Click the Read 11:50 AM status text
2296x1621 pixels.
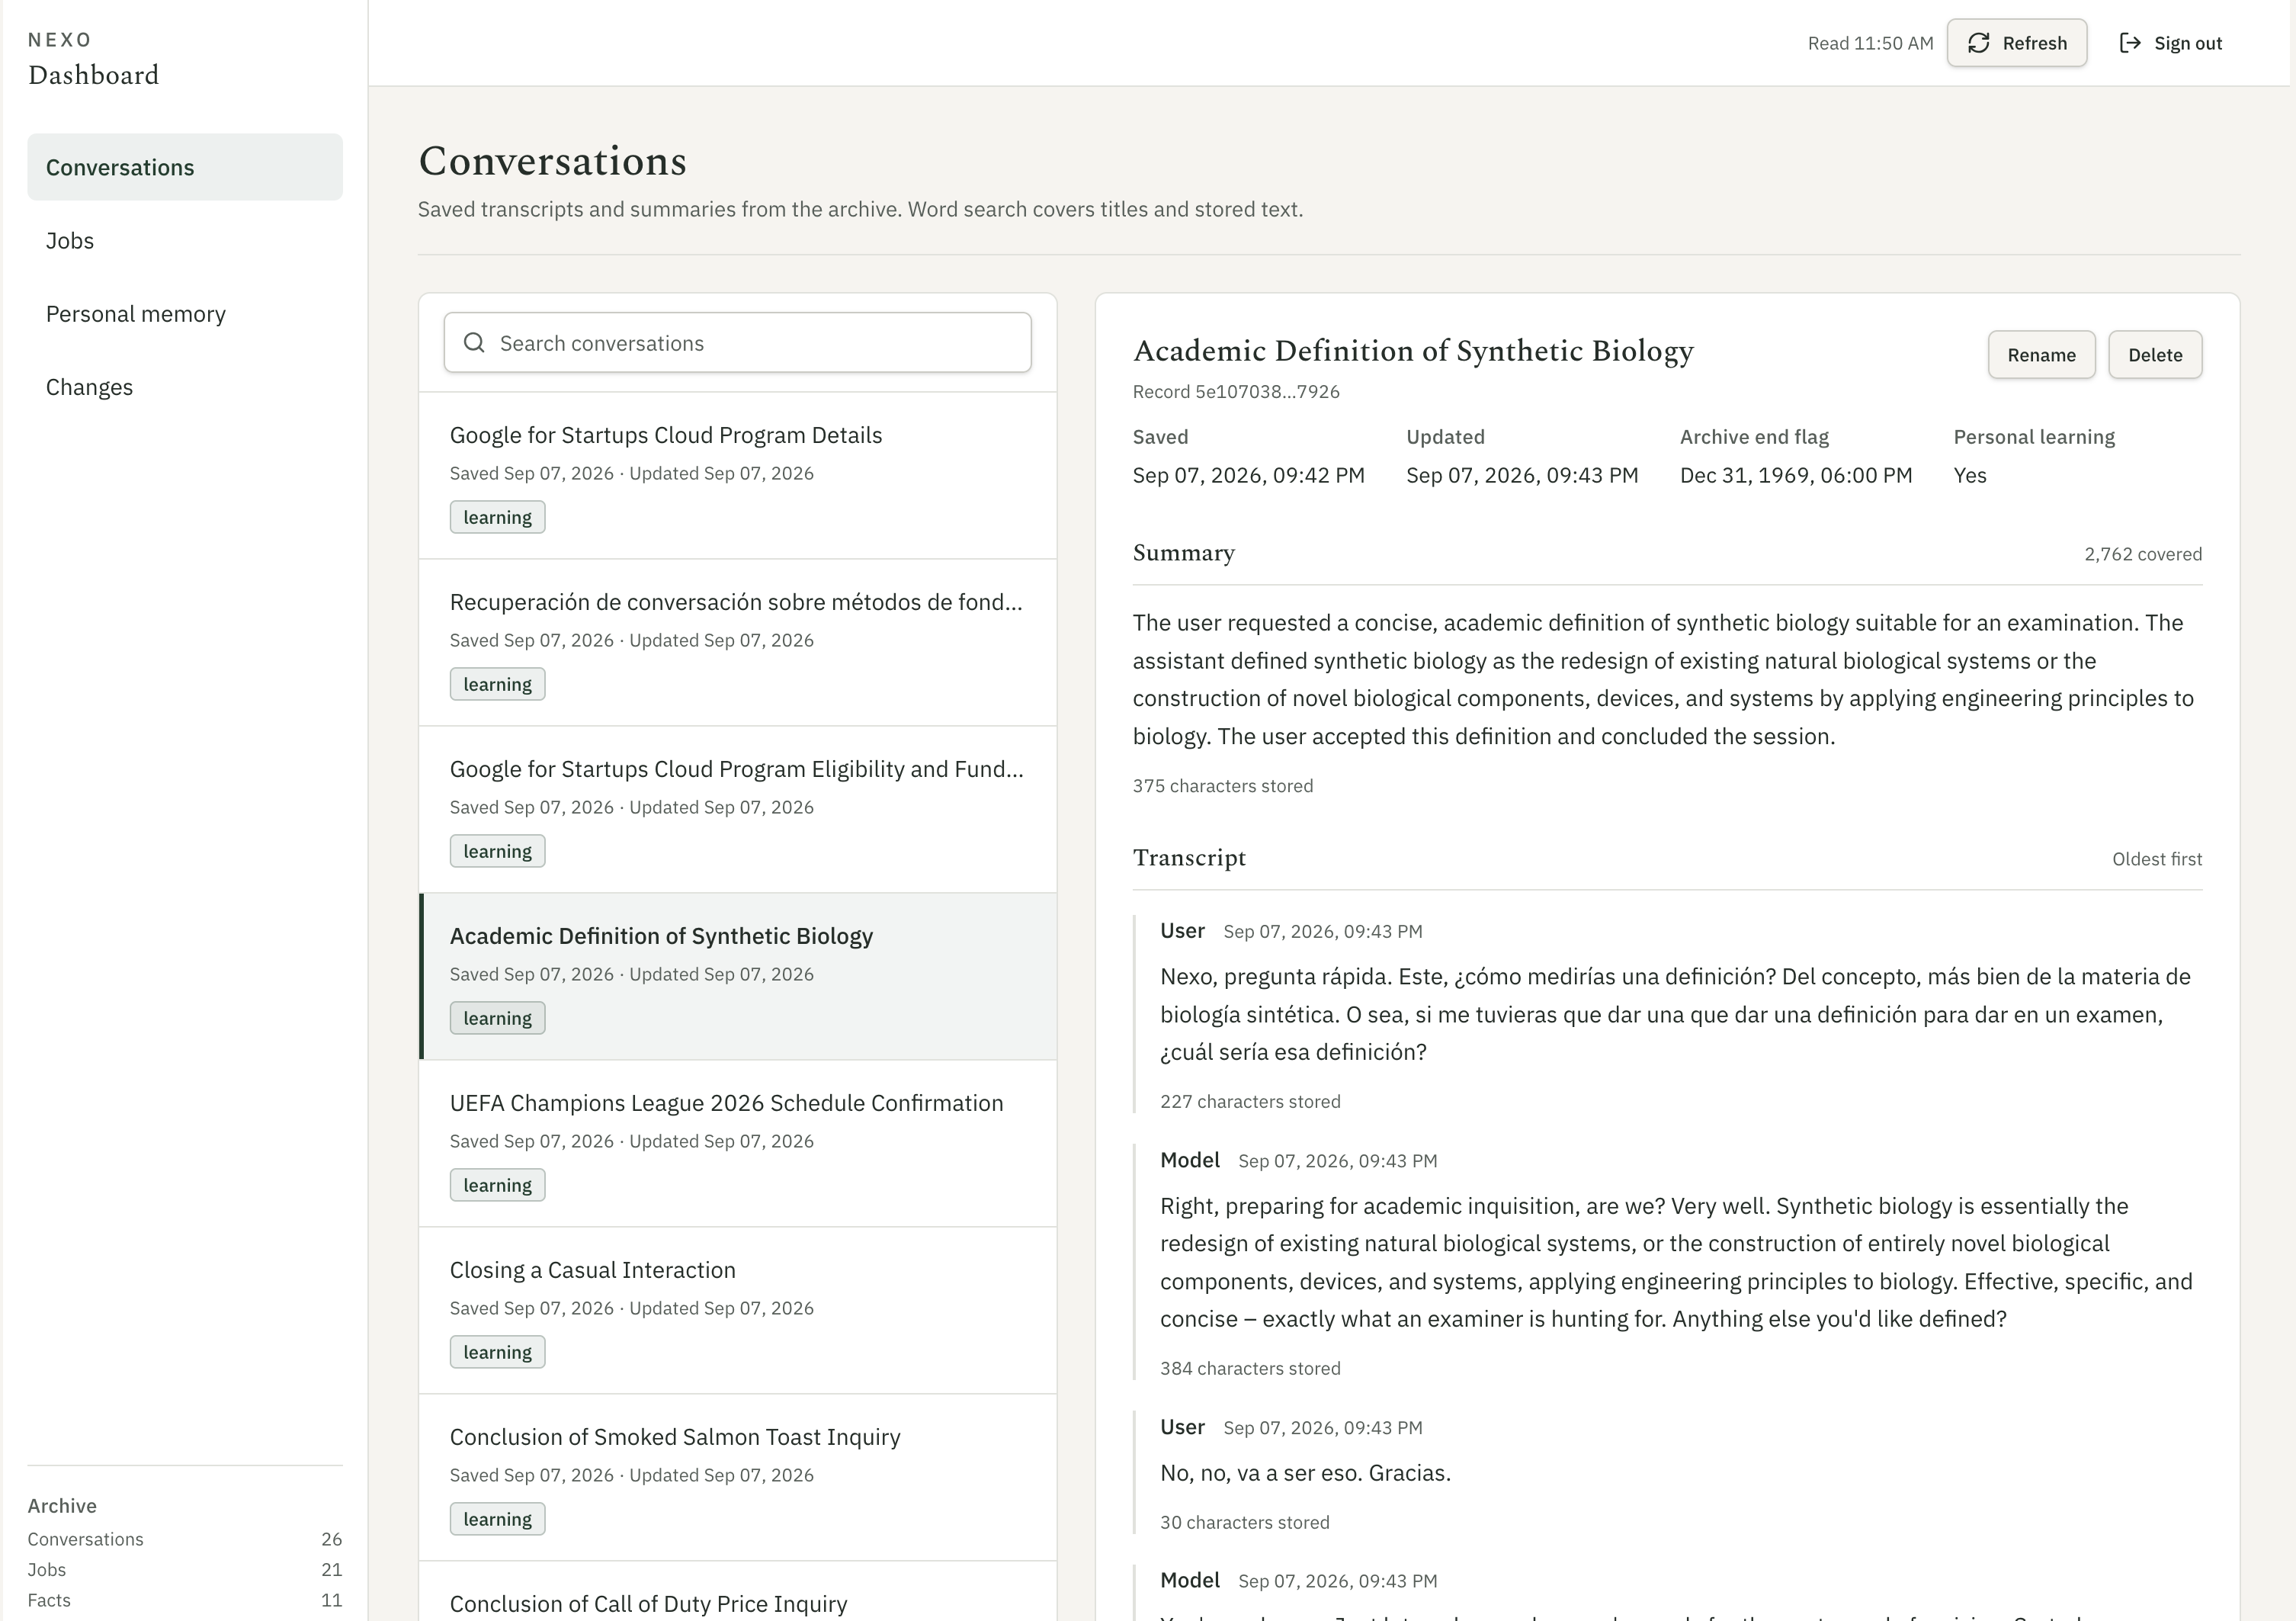(1870, 43)
